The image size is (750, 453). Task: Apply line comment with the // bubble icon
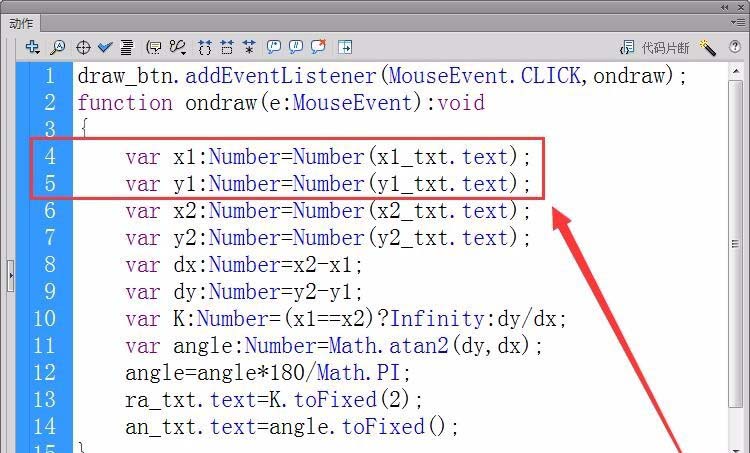pos(296,46)
